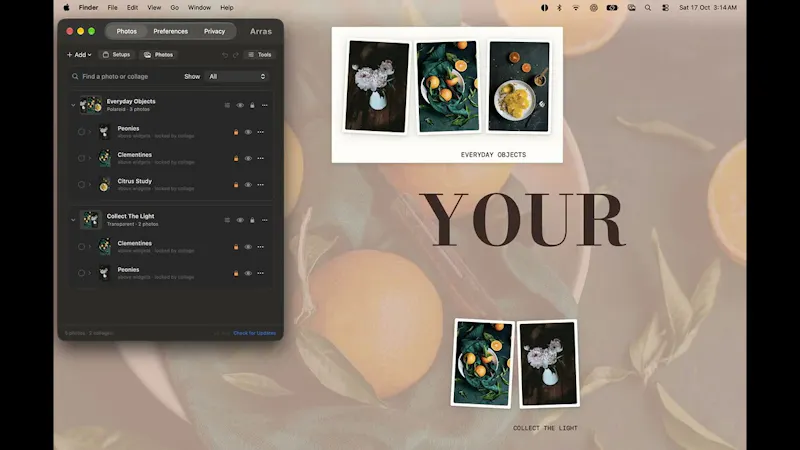
Task: Click the orange lock on Peonies under Everyday Objects
Action: pos(236,132)
